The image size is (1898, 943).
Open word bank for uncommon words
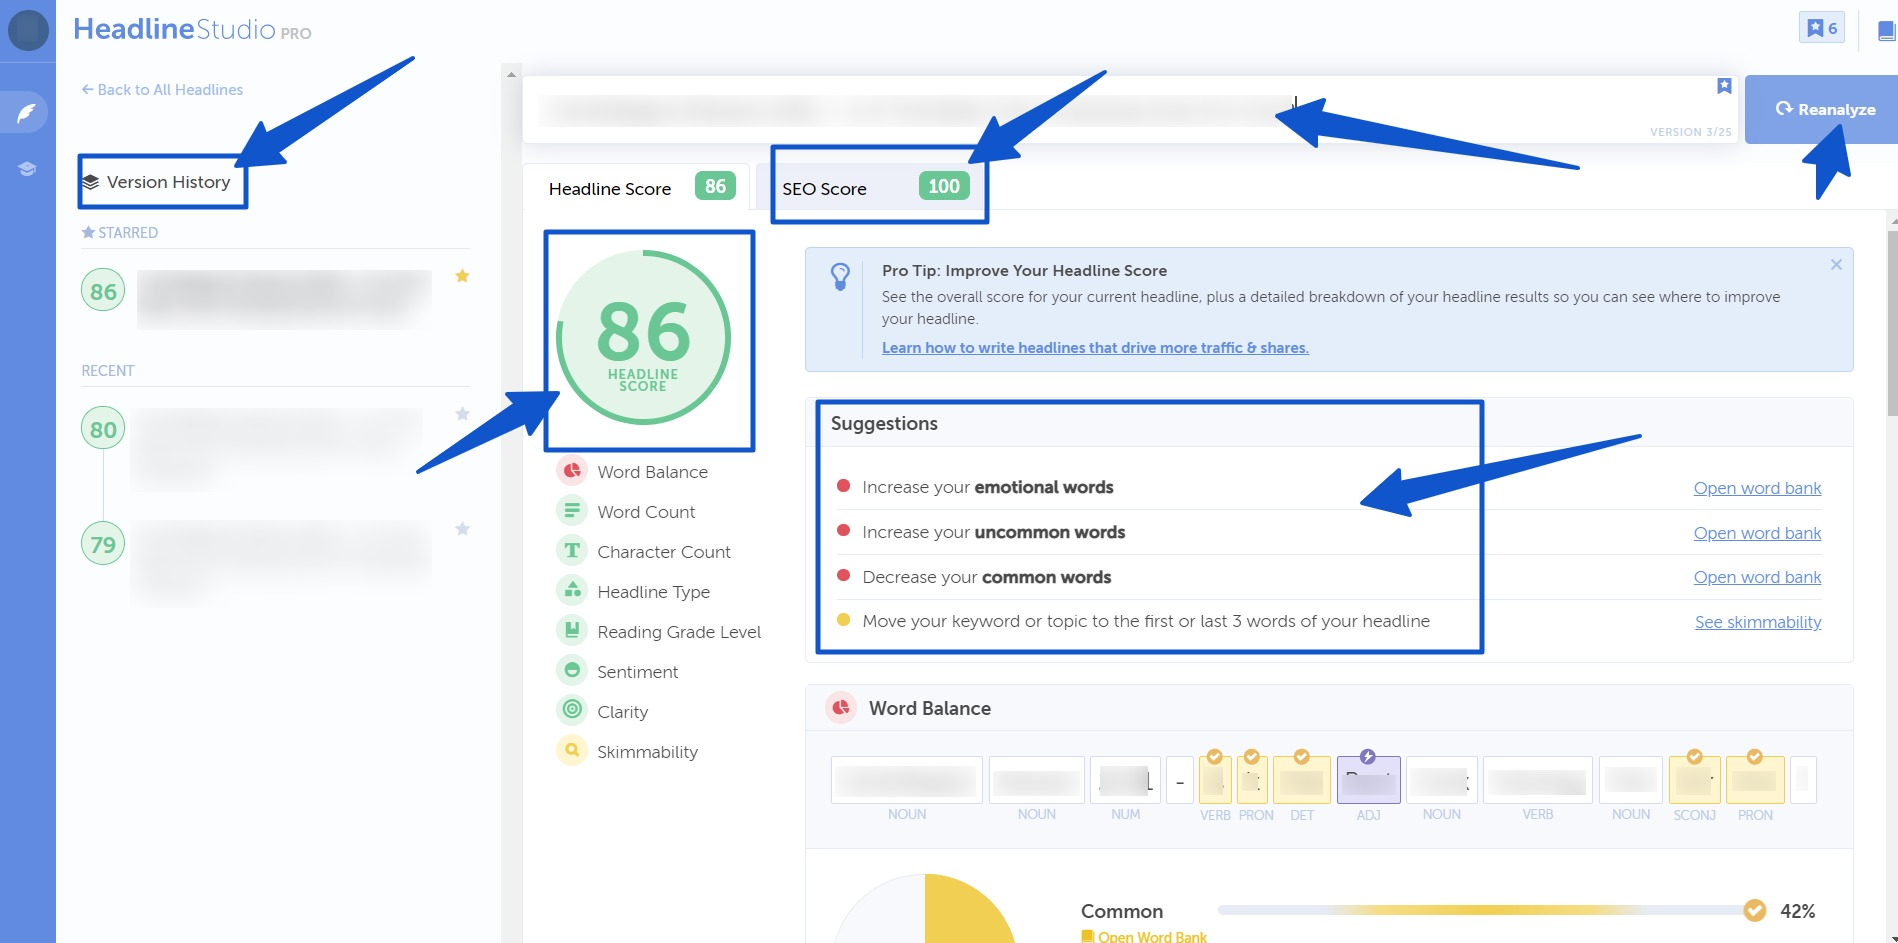1757,533
